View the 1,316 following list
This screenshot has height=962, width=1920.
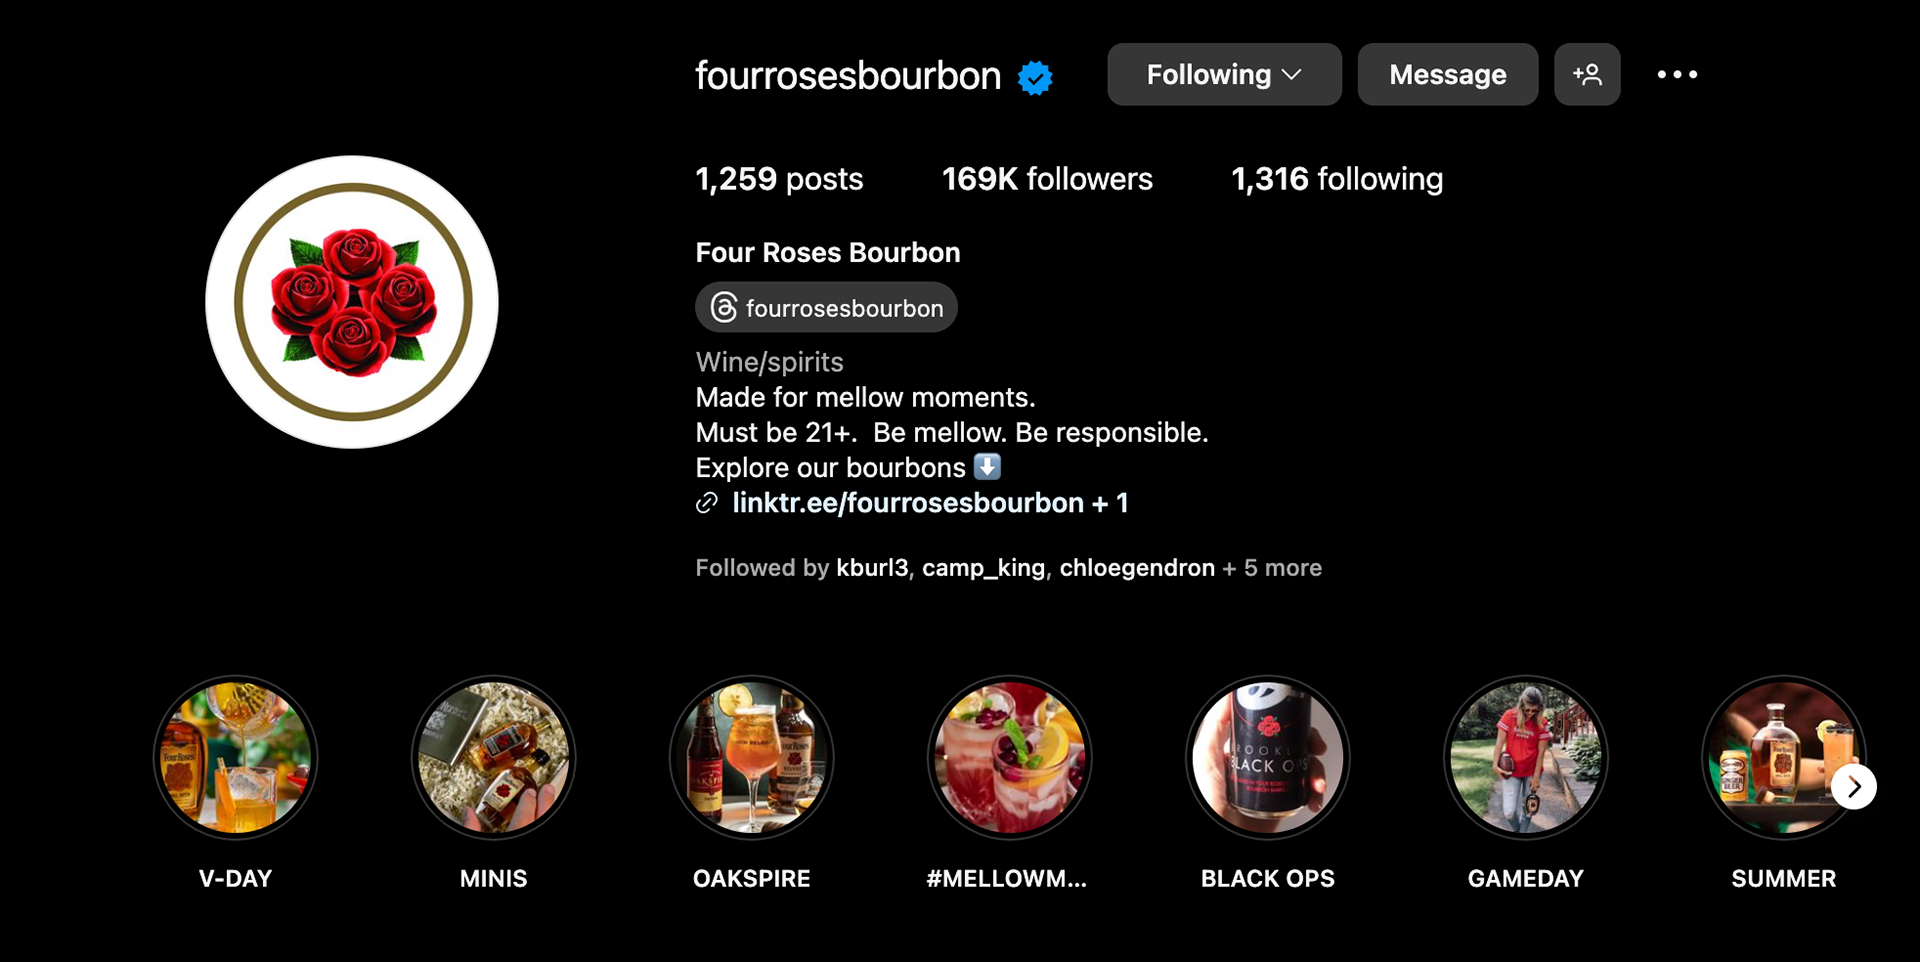tap(1337, 179)
